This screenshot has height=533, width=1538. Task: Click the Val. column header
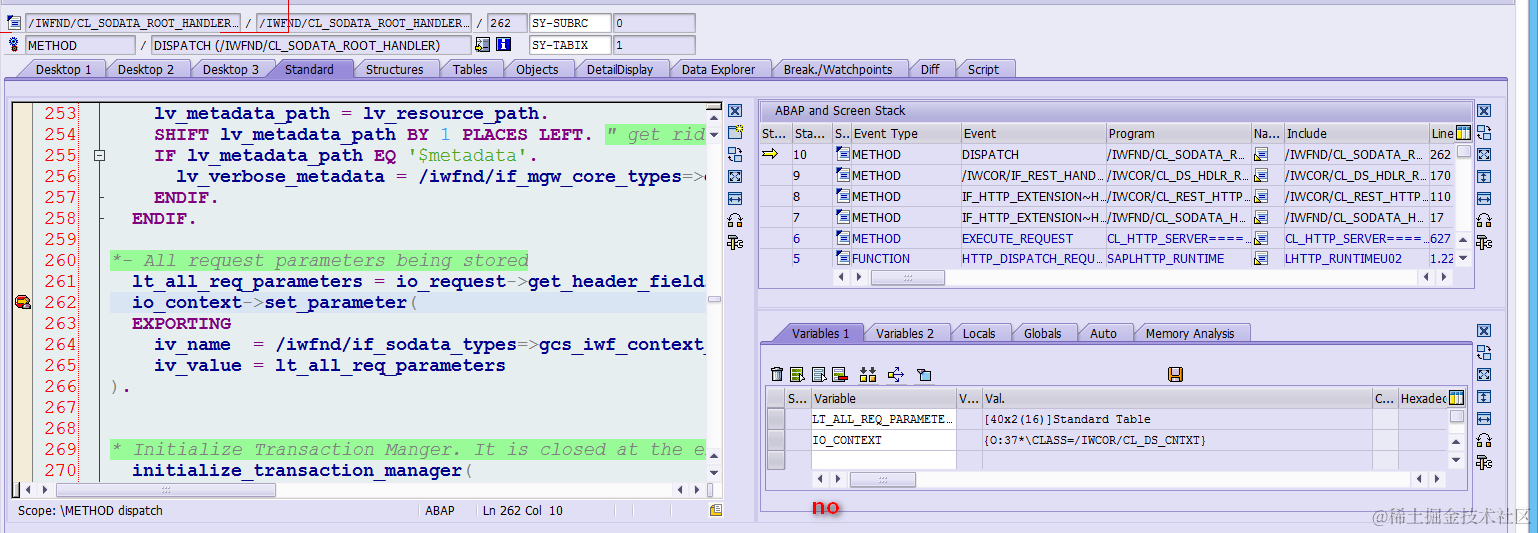(x=1176, y=398)
